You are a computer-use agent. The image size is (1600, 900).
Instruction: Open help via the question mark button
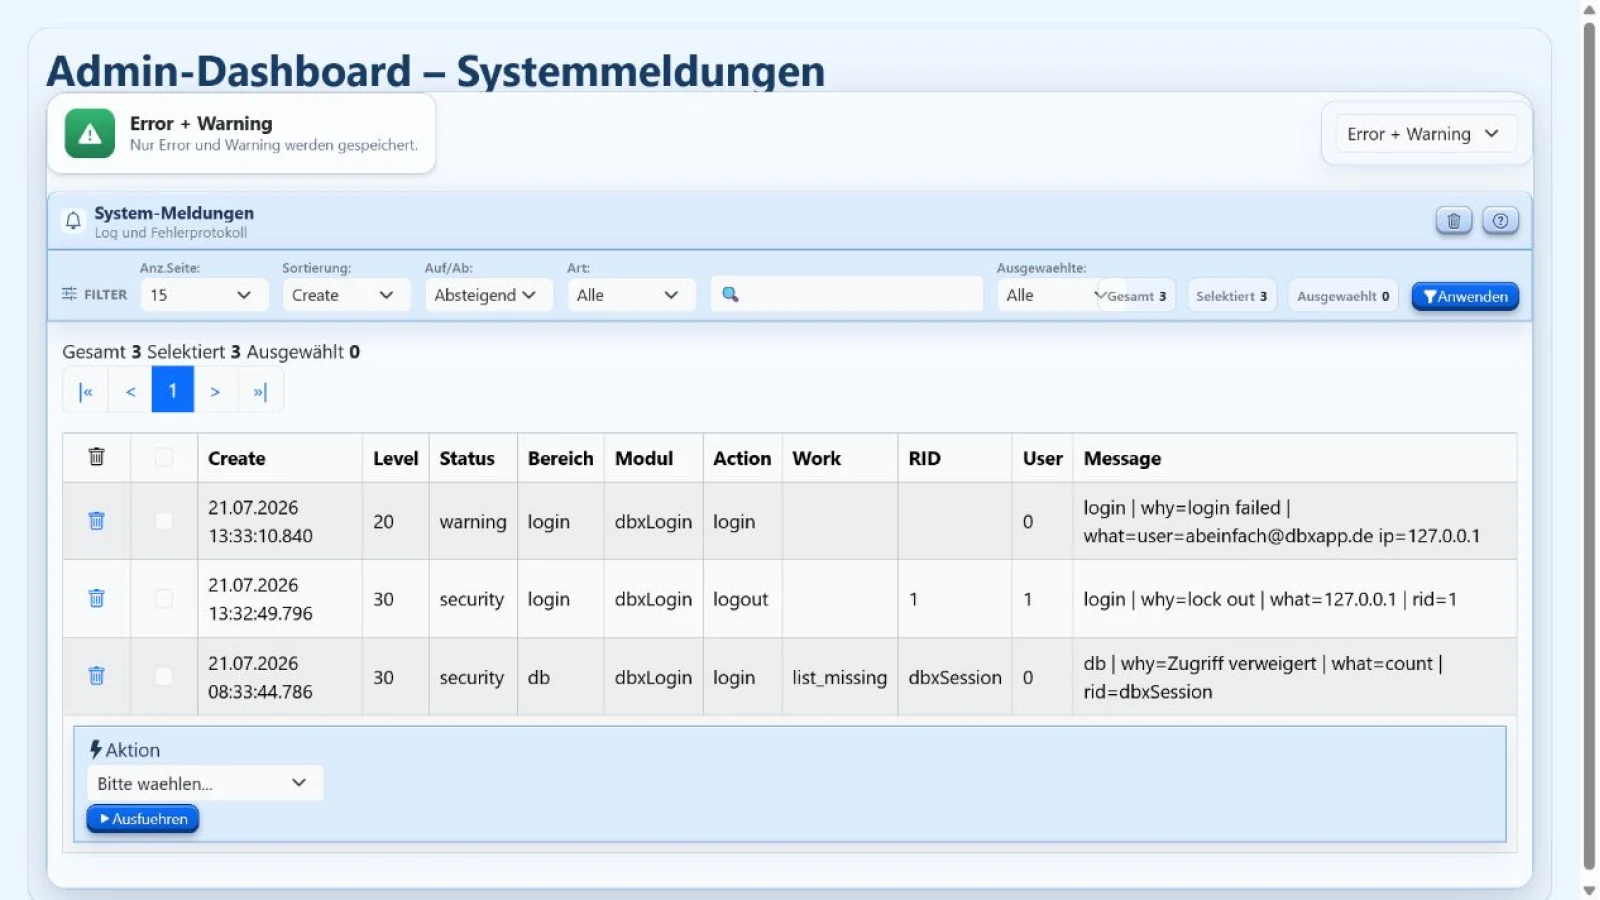point(1500,221)
